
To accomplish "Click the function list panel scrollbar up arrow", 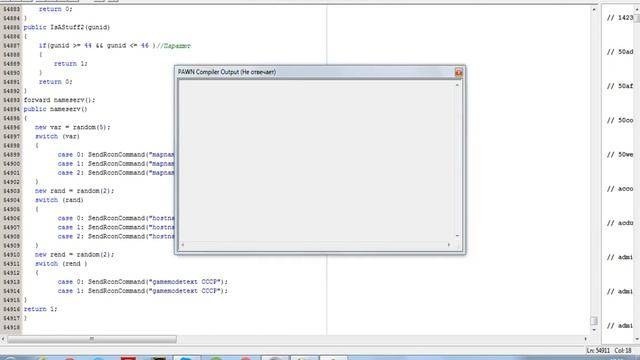I will tap(637, 9).
